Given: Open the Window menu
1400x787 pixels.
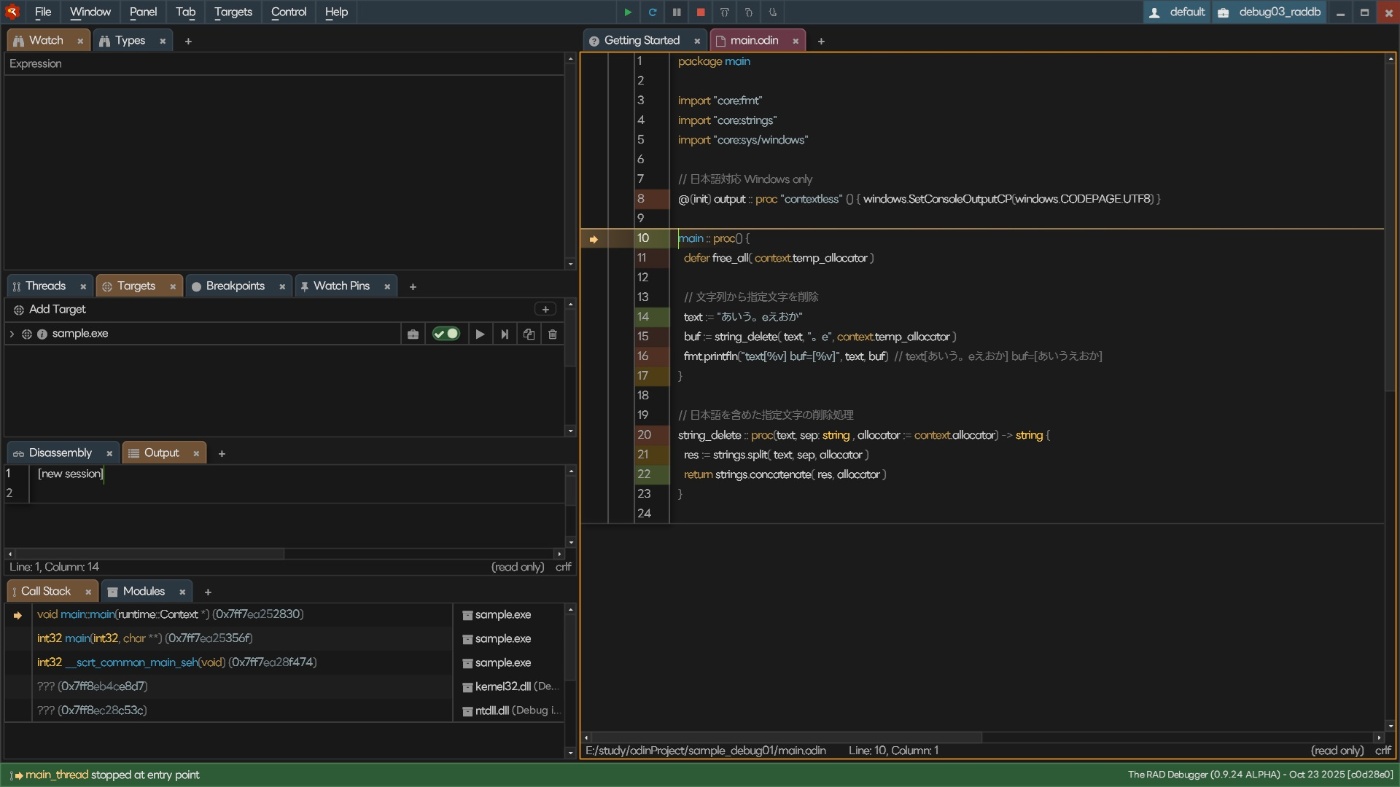Looking at the screenshot, I should [x=90, y=12].
